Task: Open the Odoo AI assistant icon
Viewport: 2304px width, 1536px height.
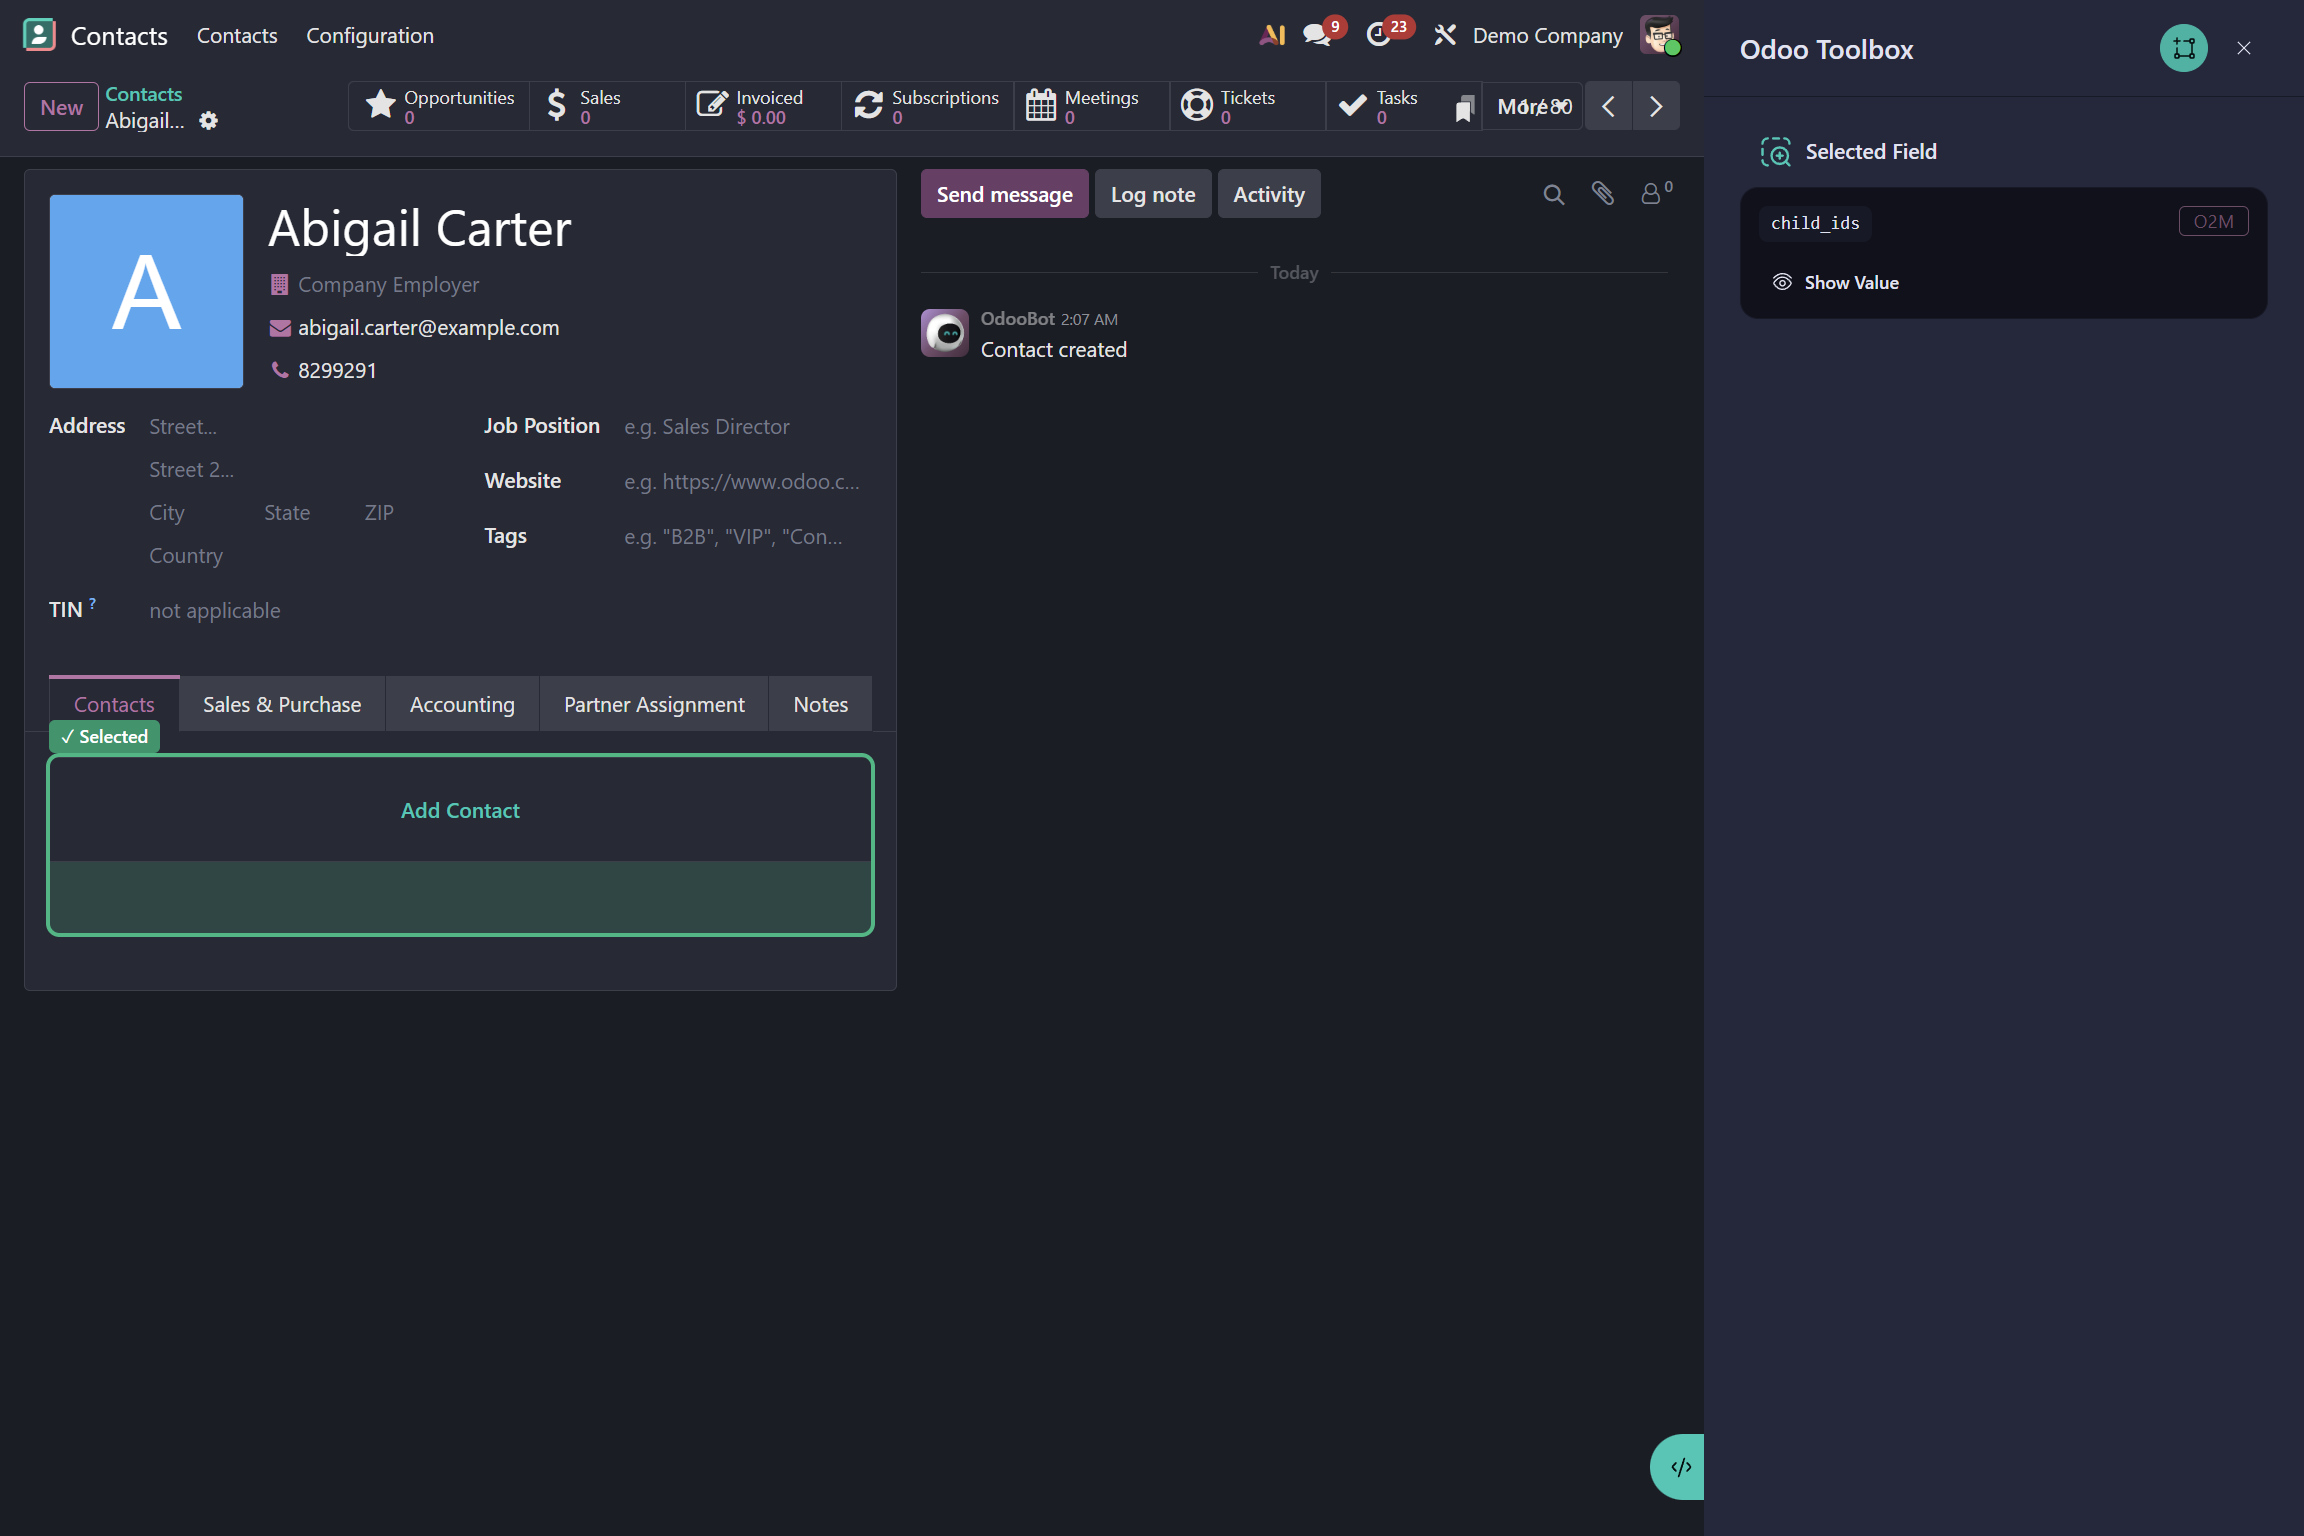Action: tap(1272, 34)
